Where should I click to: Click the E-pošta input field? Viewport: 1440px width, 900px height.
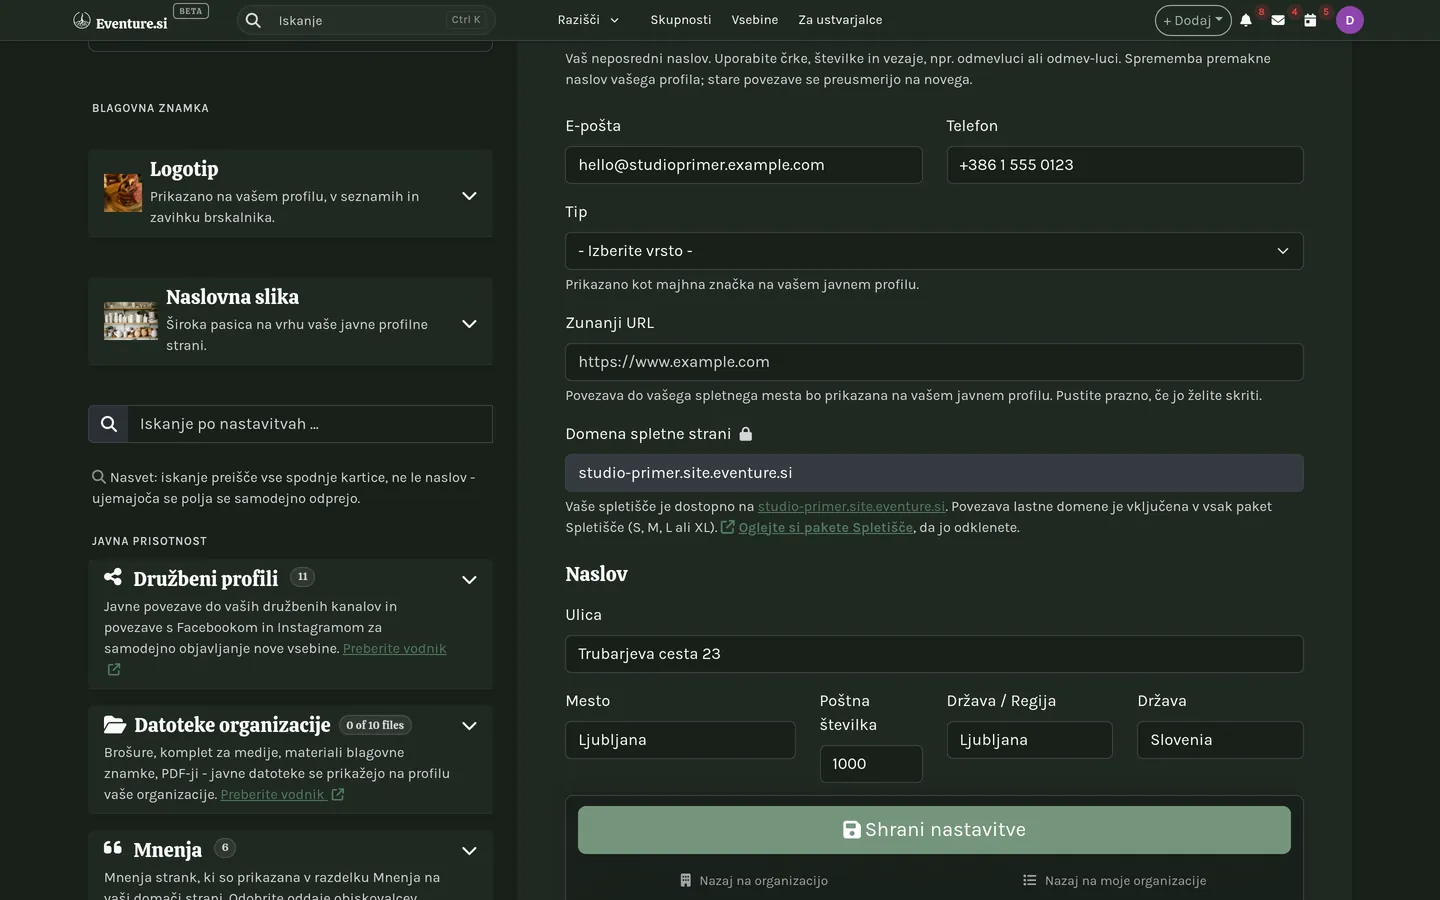[744, 165]
